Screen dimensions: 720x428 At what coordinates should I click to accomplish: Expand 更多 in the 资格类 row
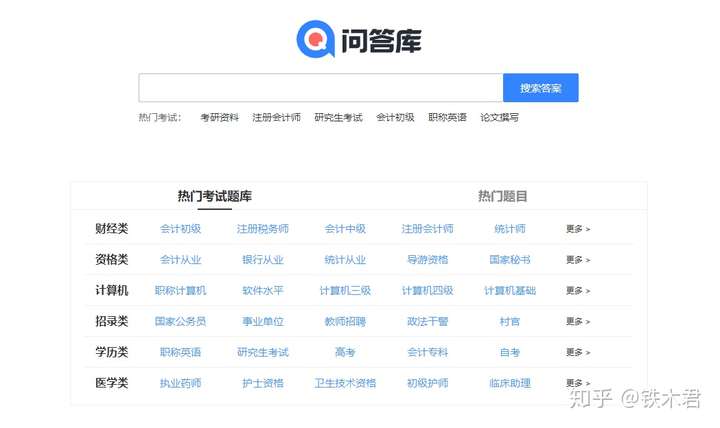[x=578, y=260]
